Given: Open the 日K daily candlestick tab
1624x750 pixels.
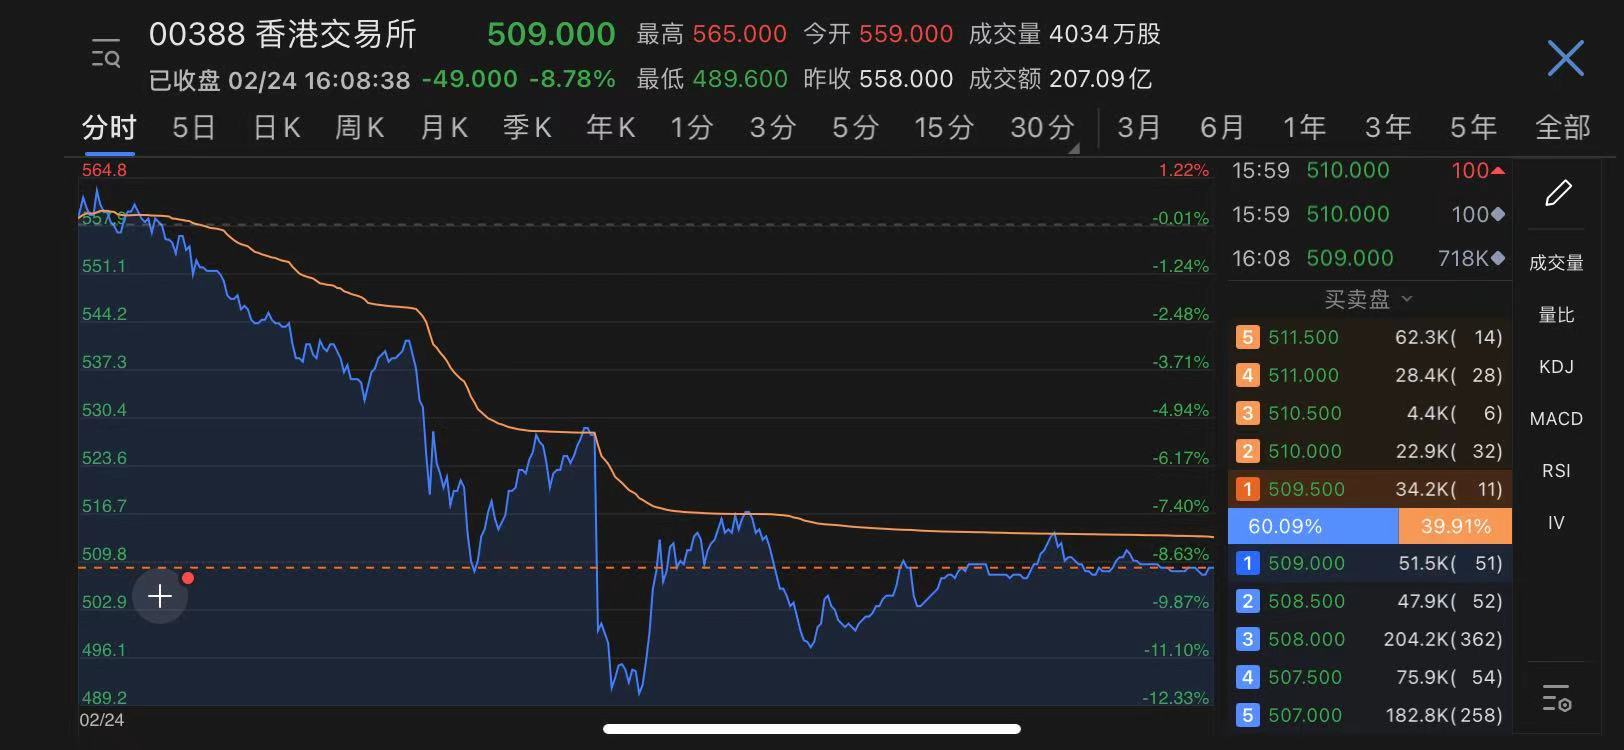Looking at the screenshot, I should point(277,128).
